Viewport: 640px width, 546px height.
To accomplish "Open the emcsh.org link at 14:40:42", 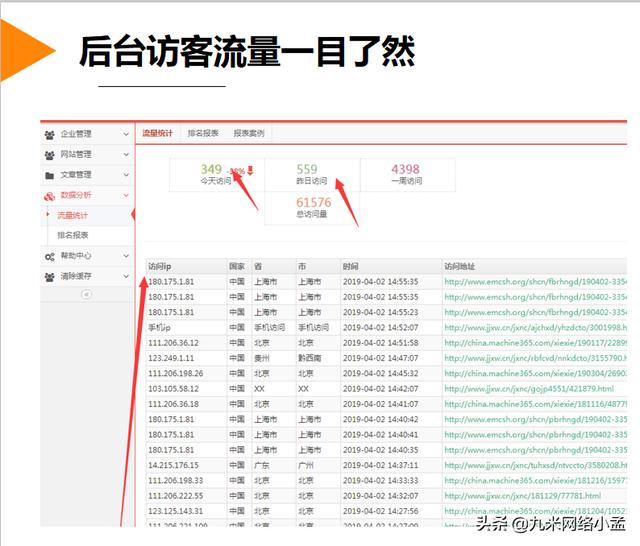I will tap(535, 419).
